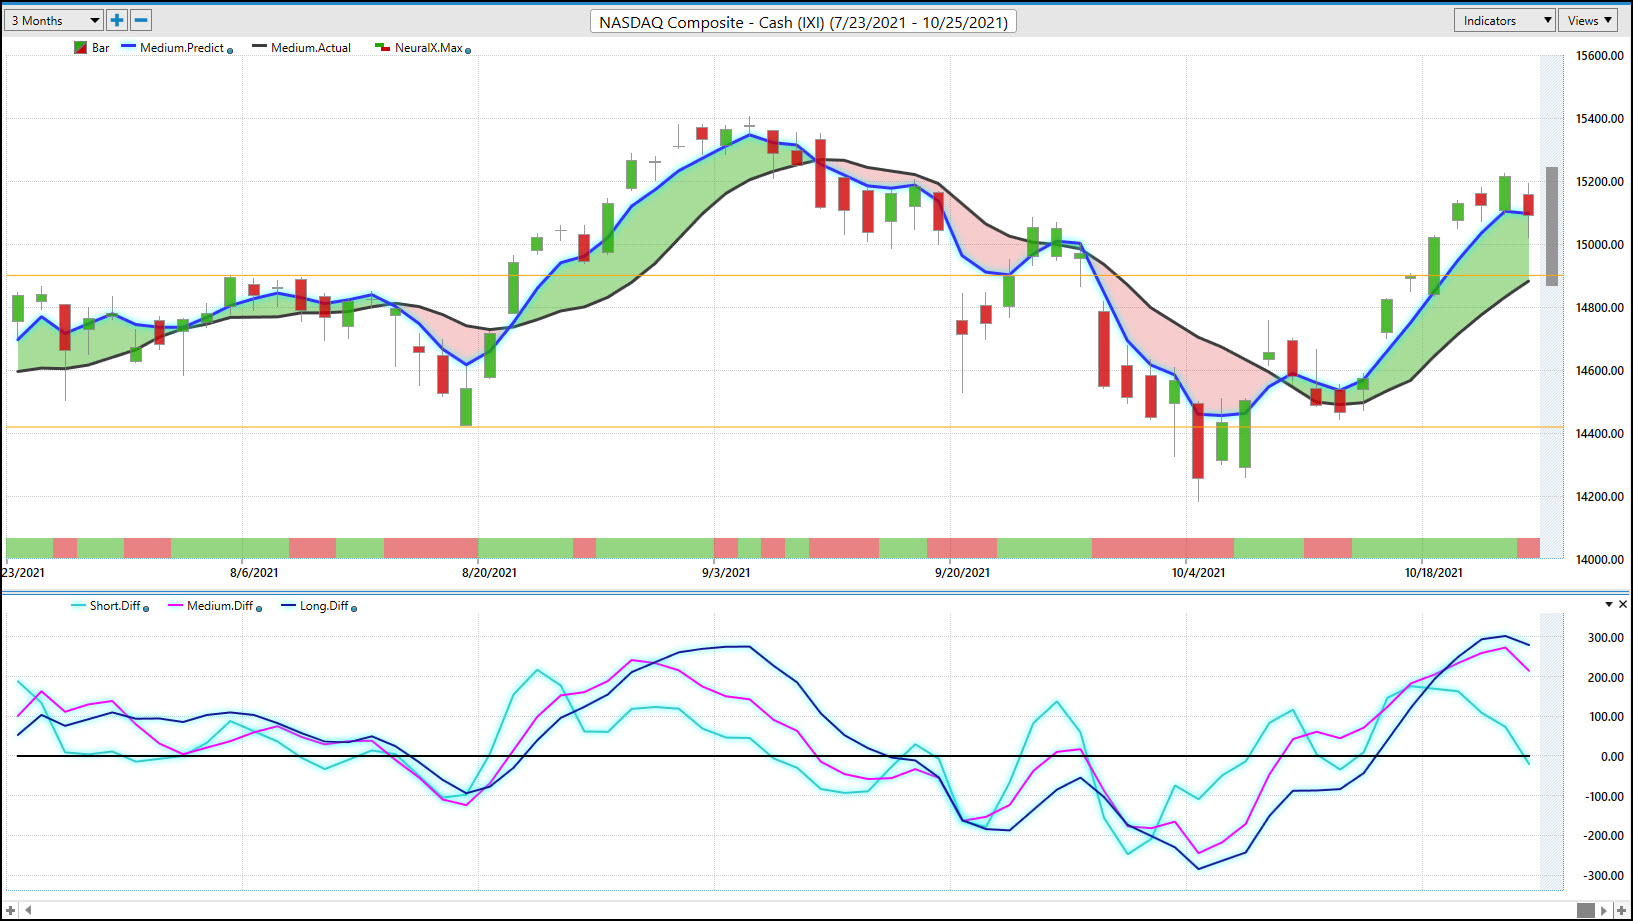Select the NeuralX.Max legend label
This screenshot has width=1633, height=921.
[429, 48]
